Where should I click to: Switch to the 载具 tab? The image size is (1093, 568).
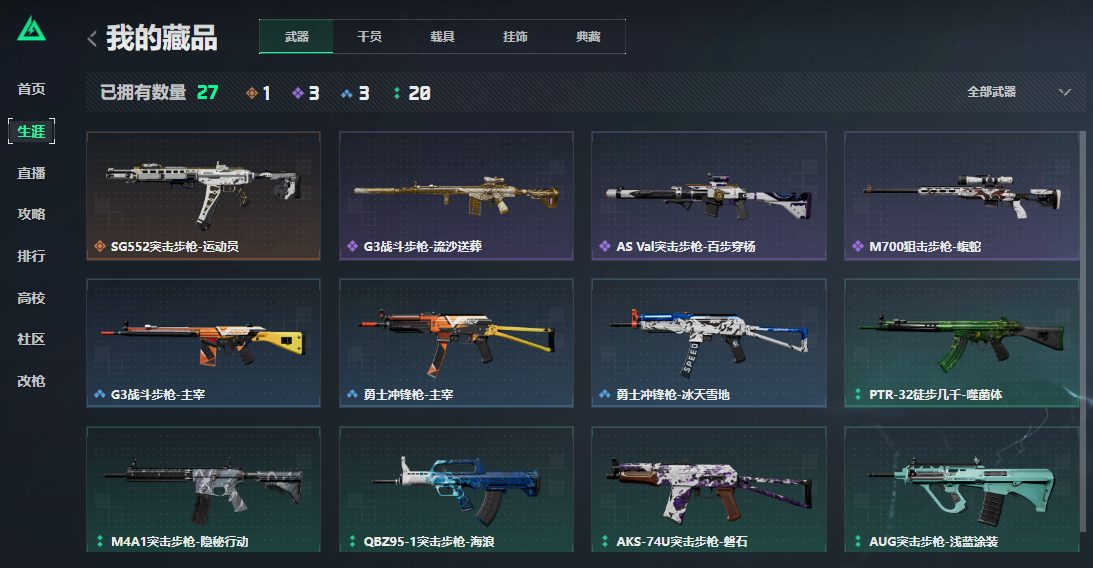(442, 36)
